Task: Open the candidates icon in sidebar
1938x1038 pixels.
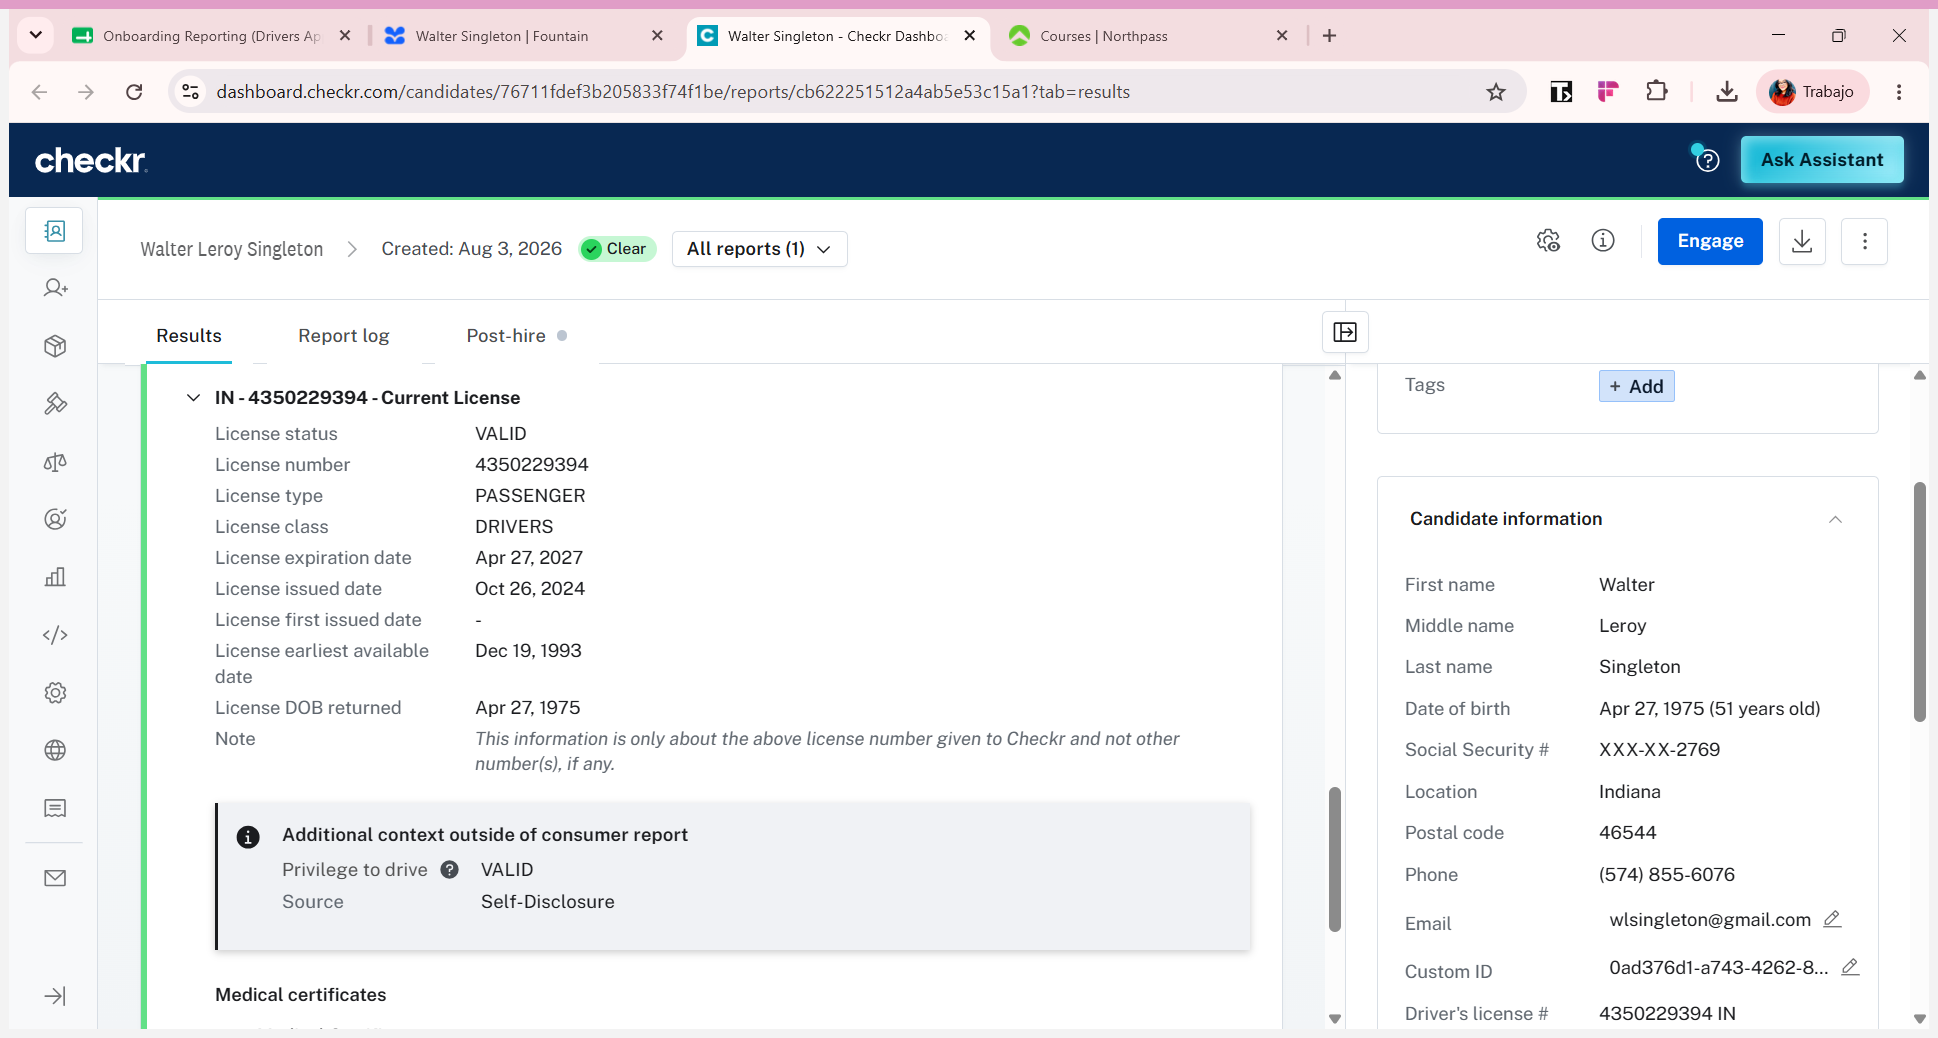Action: (x=55, y=231)
